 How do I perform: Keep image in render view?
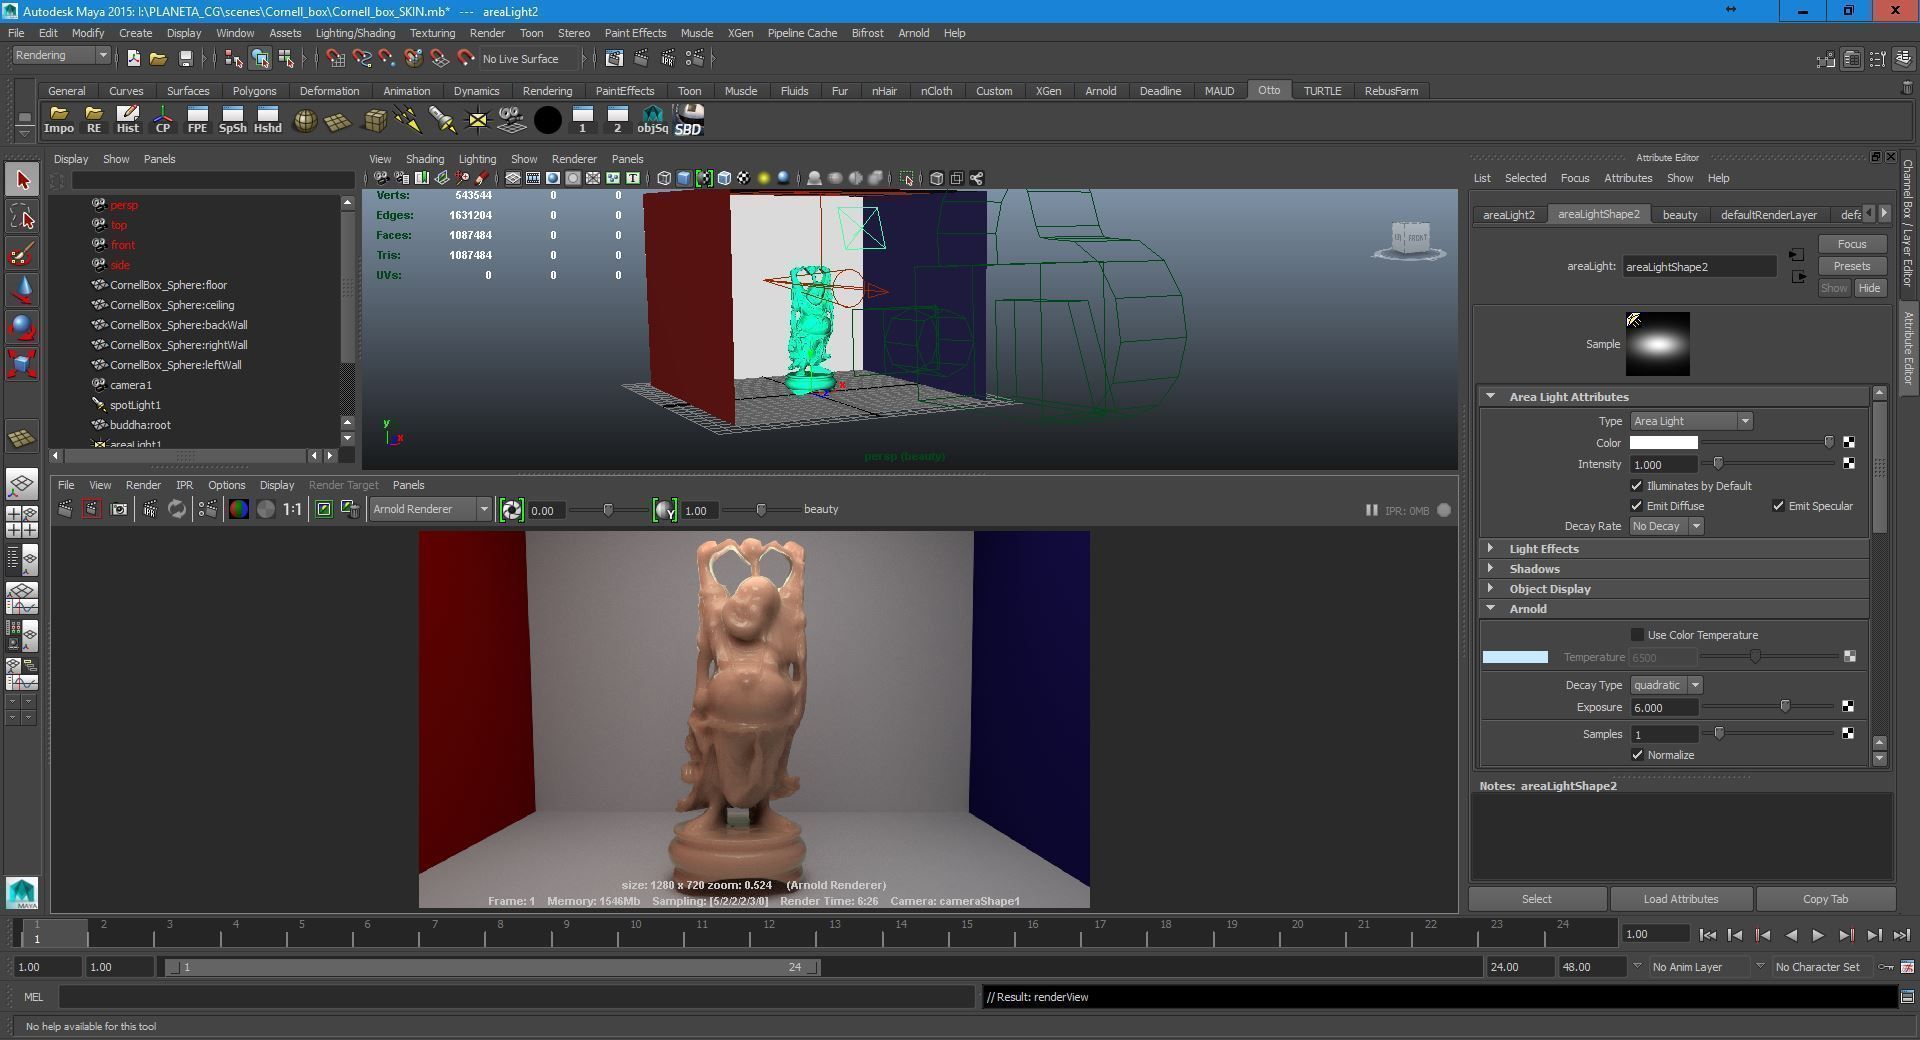323,509
